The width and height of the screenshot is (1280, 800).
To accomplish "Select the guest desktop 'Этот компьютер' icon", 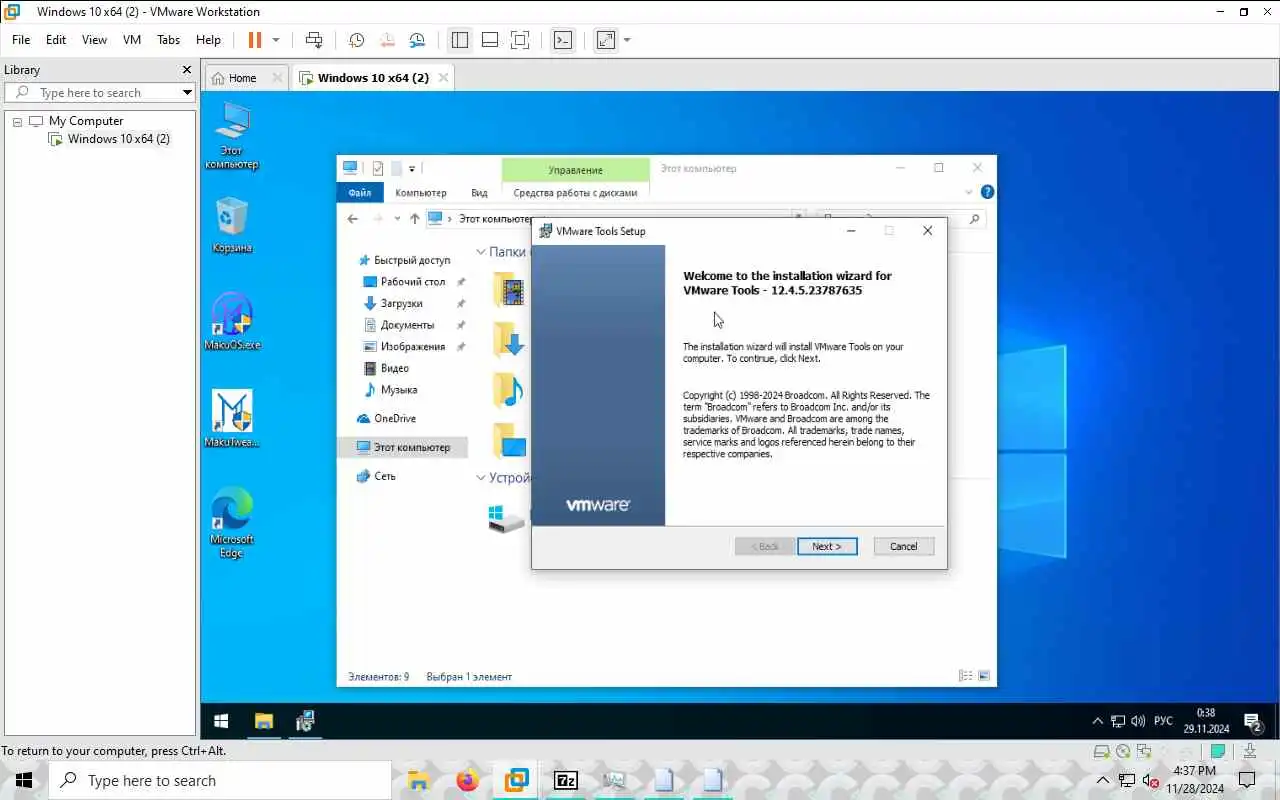I will pyautogui.click(x=232, y=136).
